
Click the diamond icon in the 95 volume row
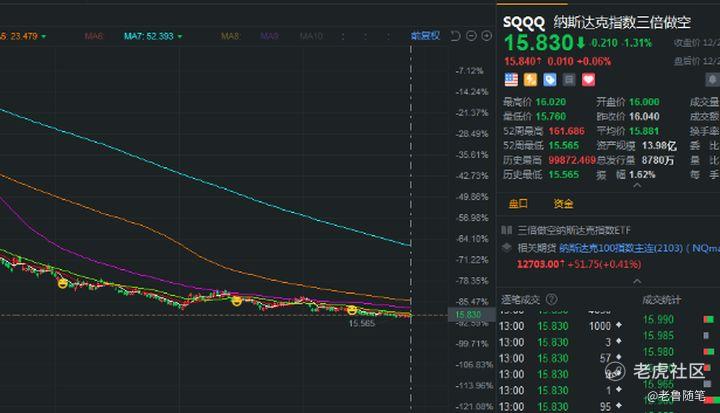click(619, 406)
